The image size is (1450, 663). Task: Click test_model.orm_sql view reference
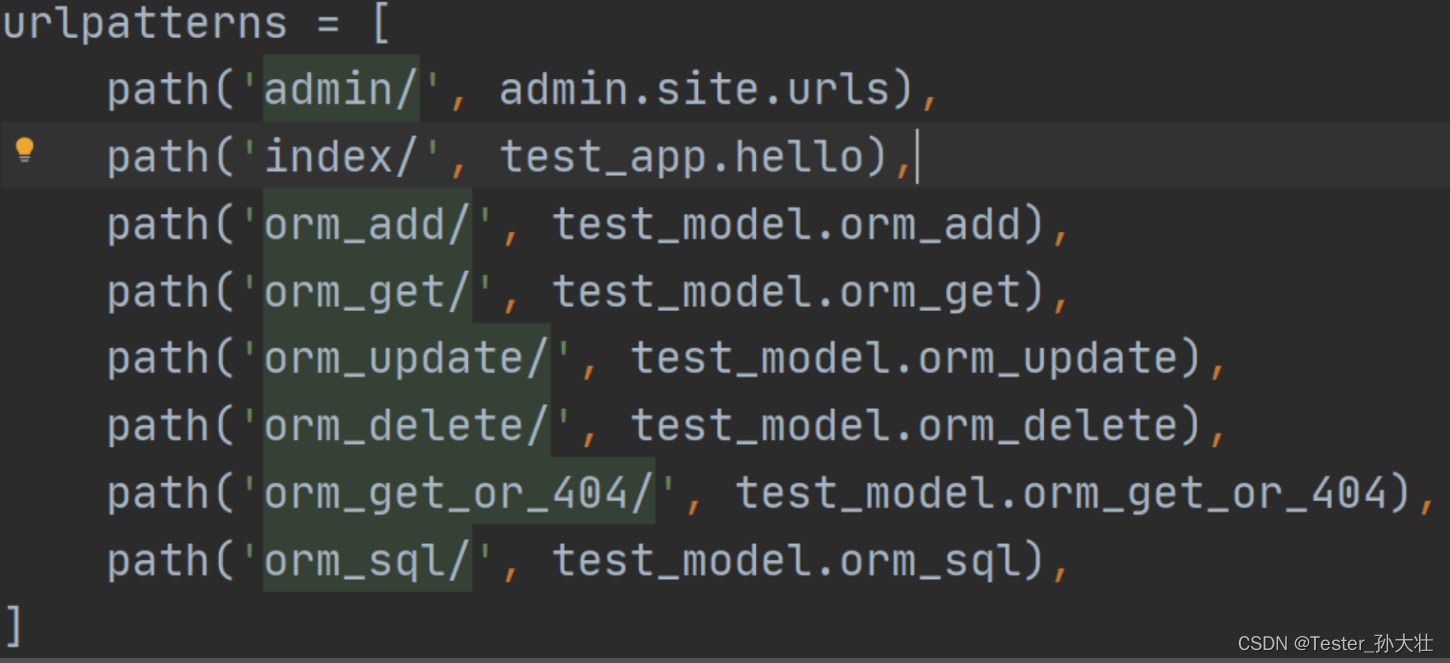click(x=787, y=560)
